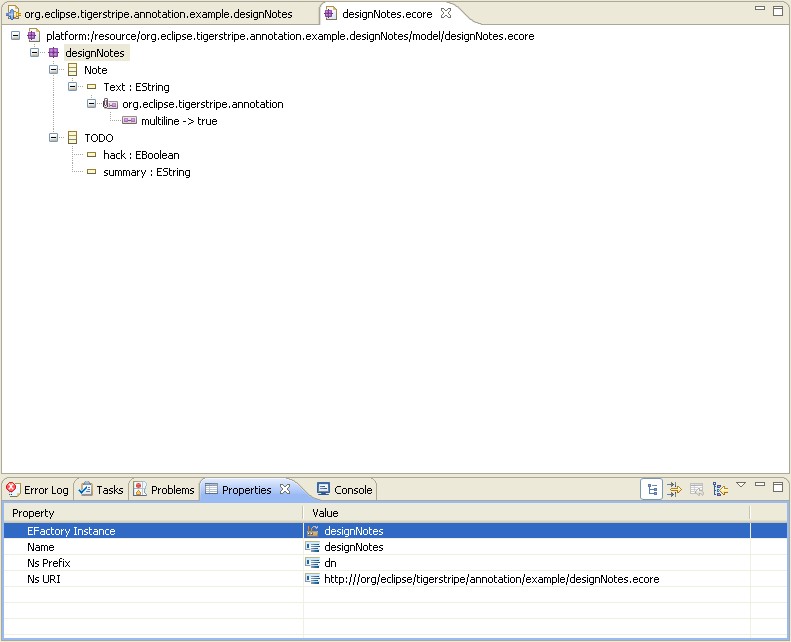
Task: Toggle Show Categories in Properties view
Action: point(651,489)
